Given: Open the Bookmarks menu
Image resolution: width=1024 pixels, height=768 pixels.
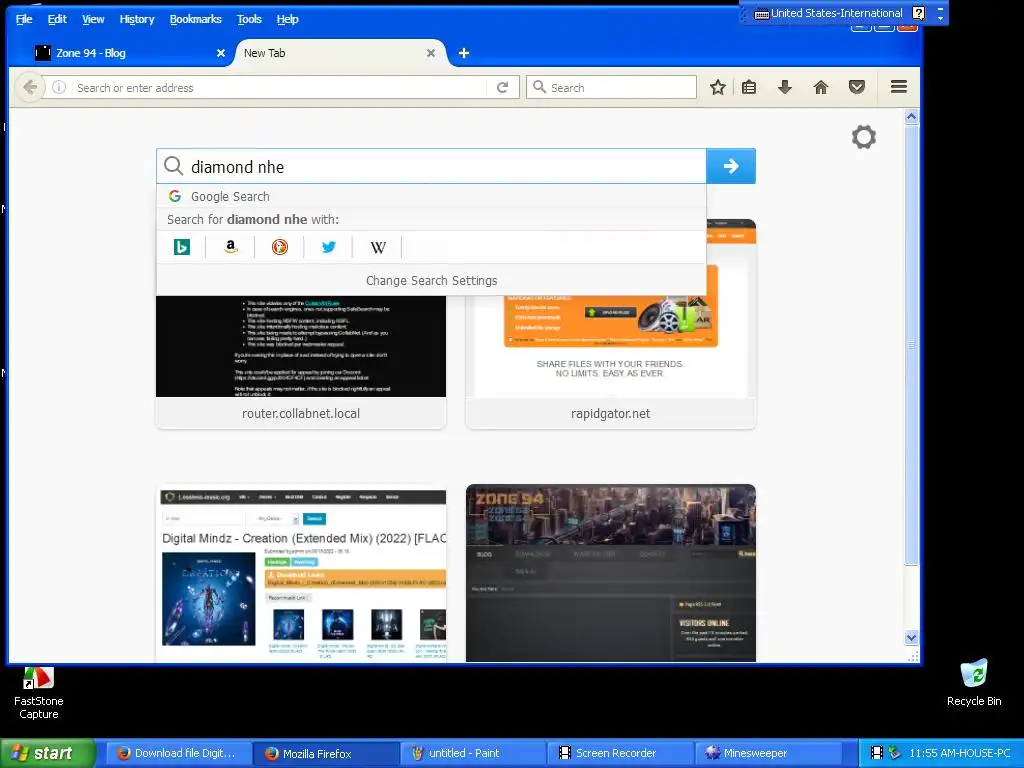Looking at the screenshot, I should 195,19.
